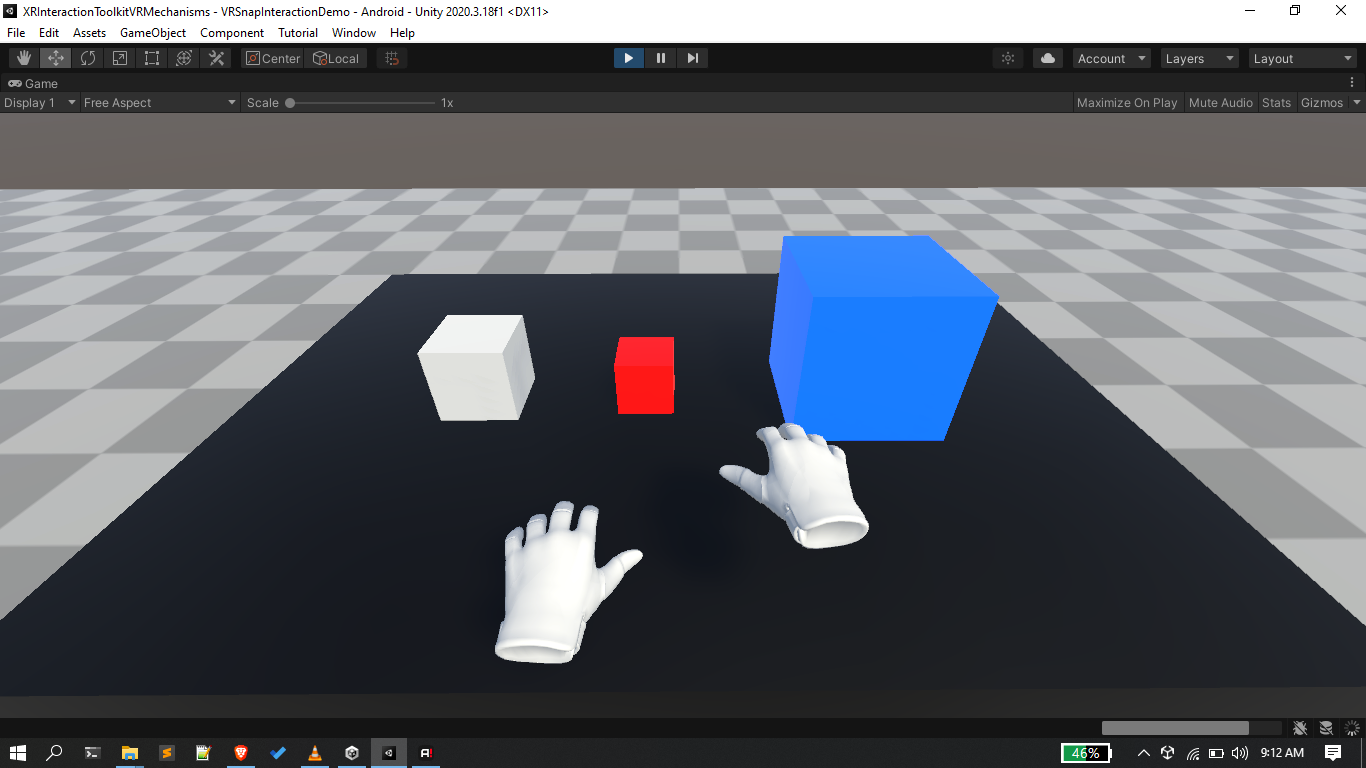This screenshot has width=1366, height=768.
Task: Open the File menu
Action: click(16, 33)
